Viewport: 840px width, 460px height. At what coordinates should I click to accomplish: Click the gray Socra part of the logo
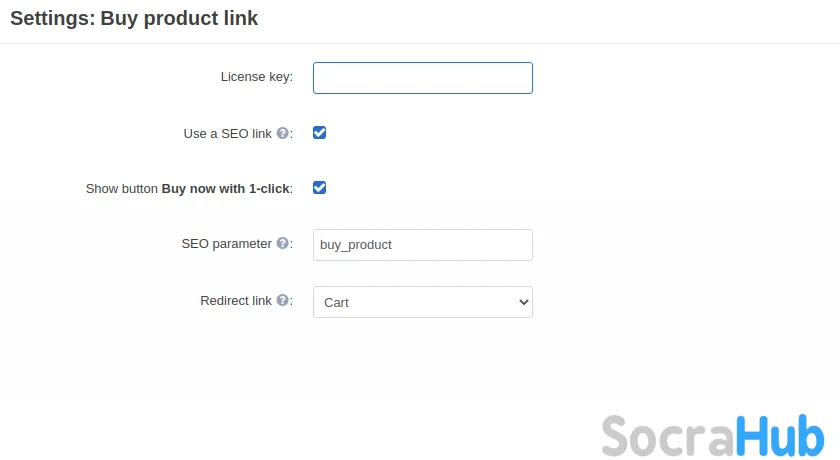tap(667, 436)
